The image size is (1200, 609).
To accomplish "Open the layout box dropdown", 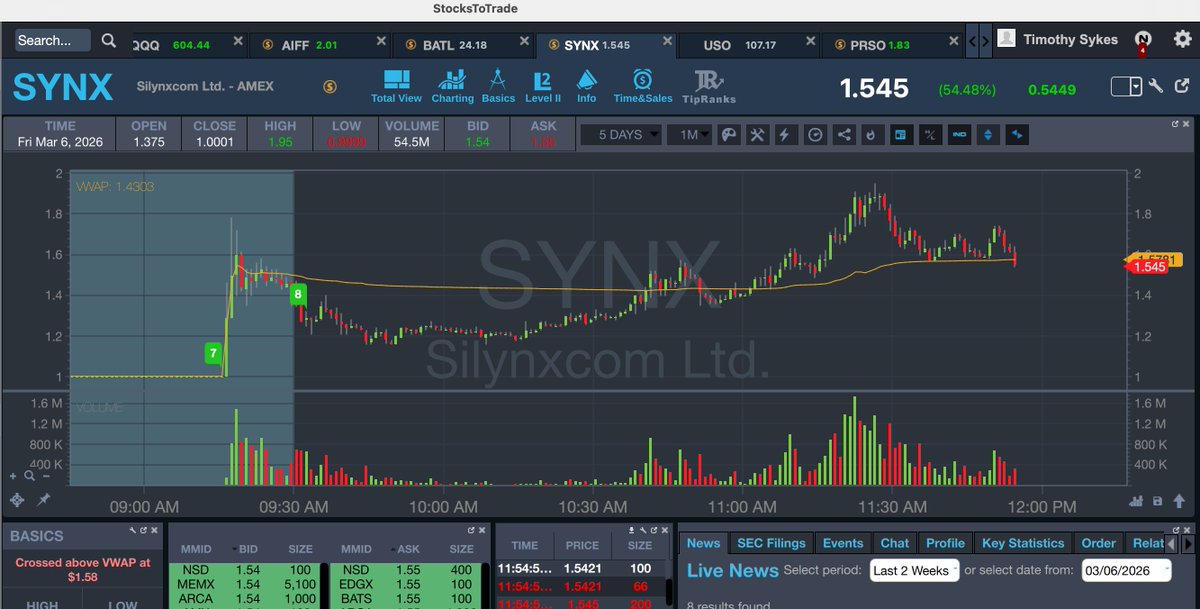I will (x=1126, y=87).
